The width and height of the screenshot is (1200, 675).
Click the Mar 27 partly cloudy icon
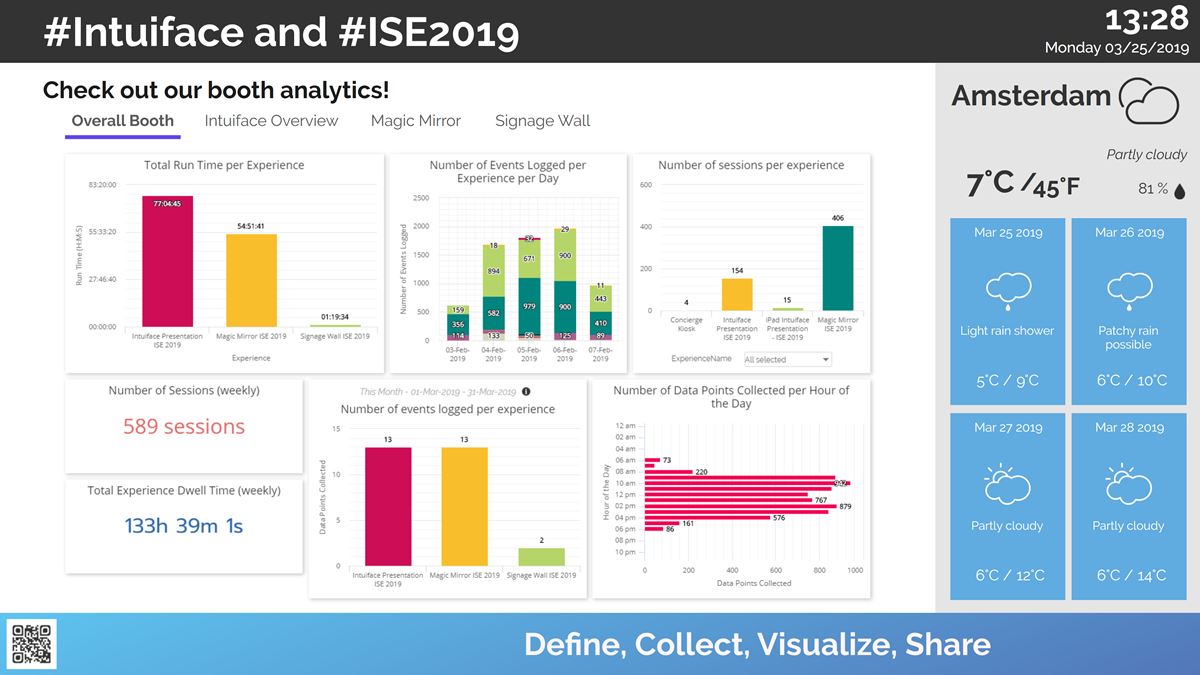click(1007, 484)
